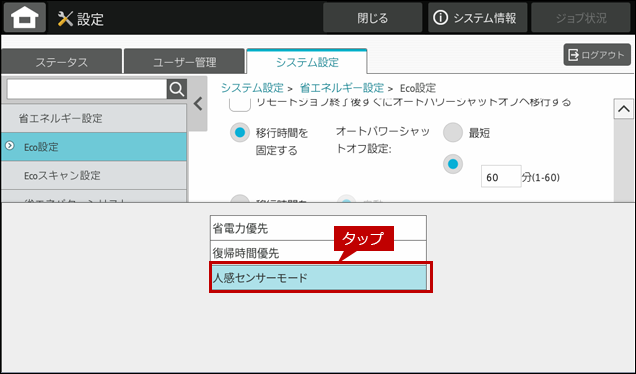Click the 設定 wrench icon
The width and height of the screenshot is (636, 374).
point(65,19)
